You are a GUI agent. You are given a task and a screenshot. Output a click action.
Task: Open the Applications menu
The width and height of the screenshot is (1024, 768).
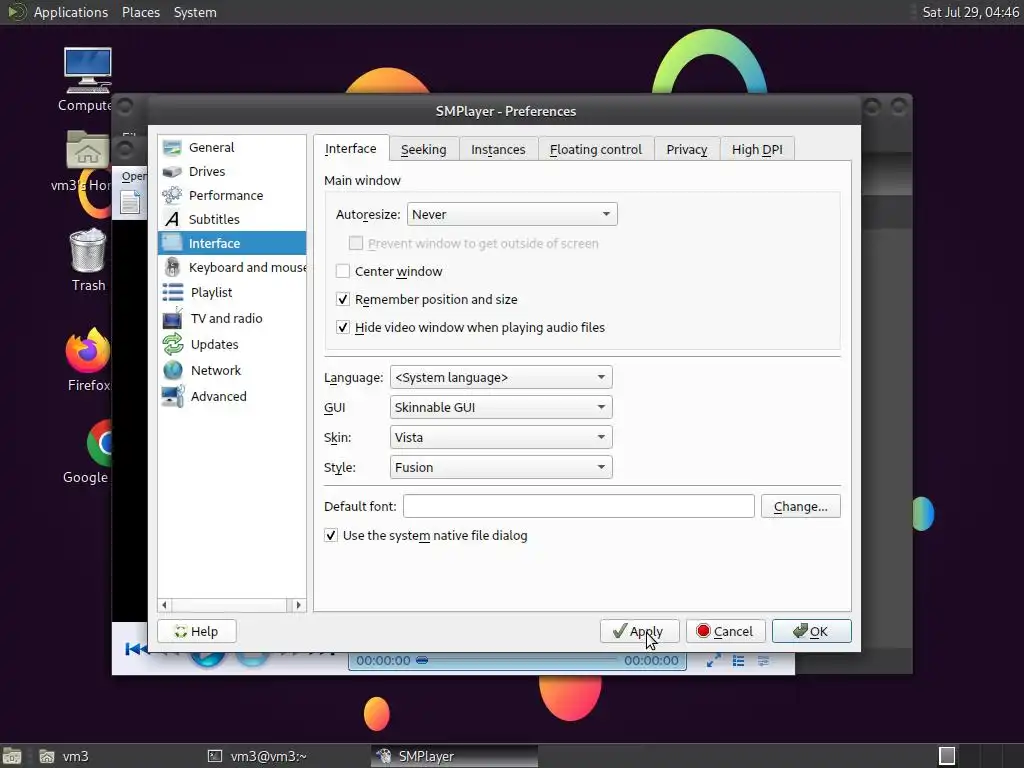click(71, 12)
